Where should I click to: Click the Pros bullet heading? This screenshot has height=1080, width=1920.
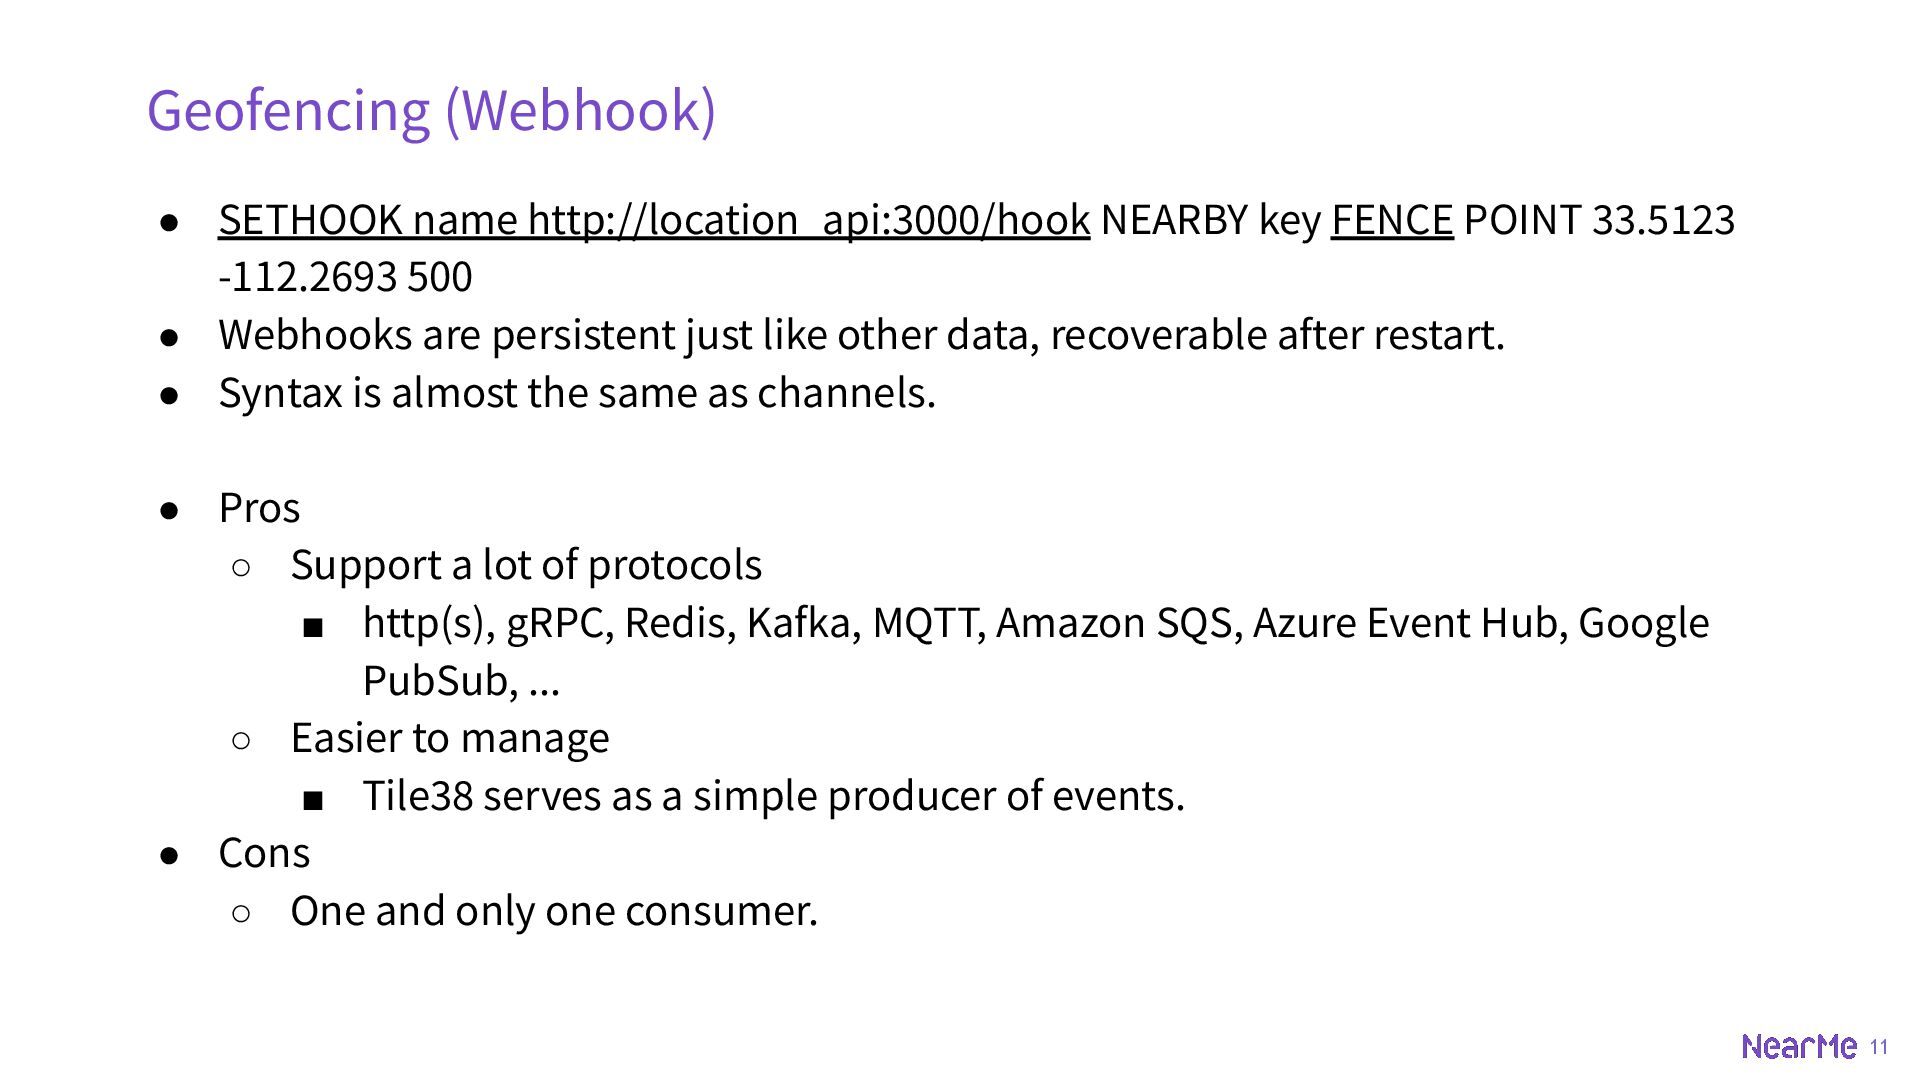point(259,508)
